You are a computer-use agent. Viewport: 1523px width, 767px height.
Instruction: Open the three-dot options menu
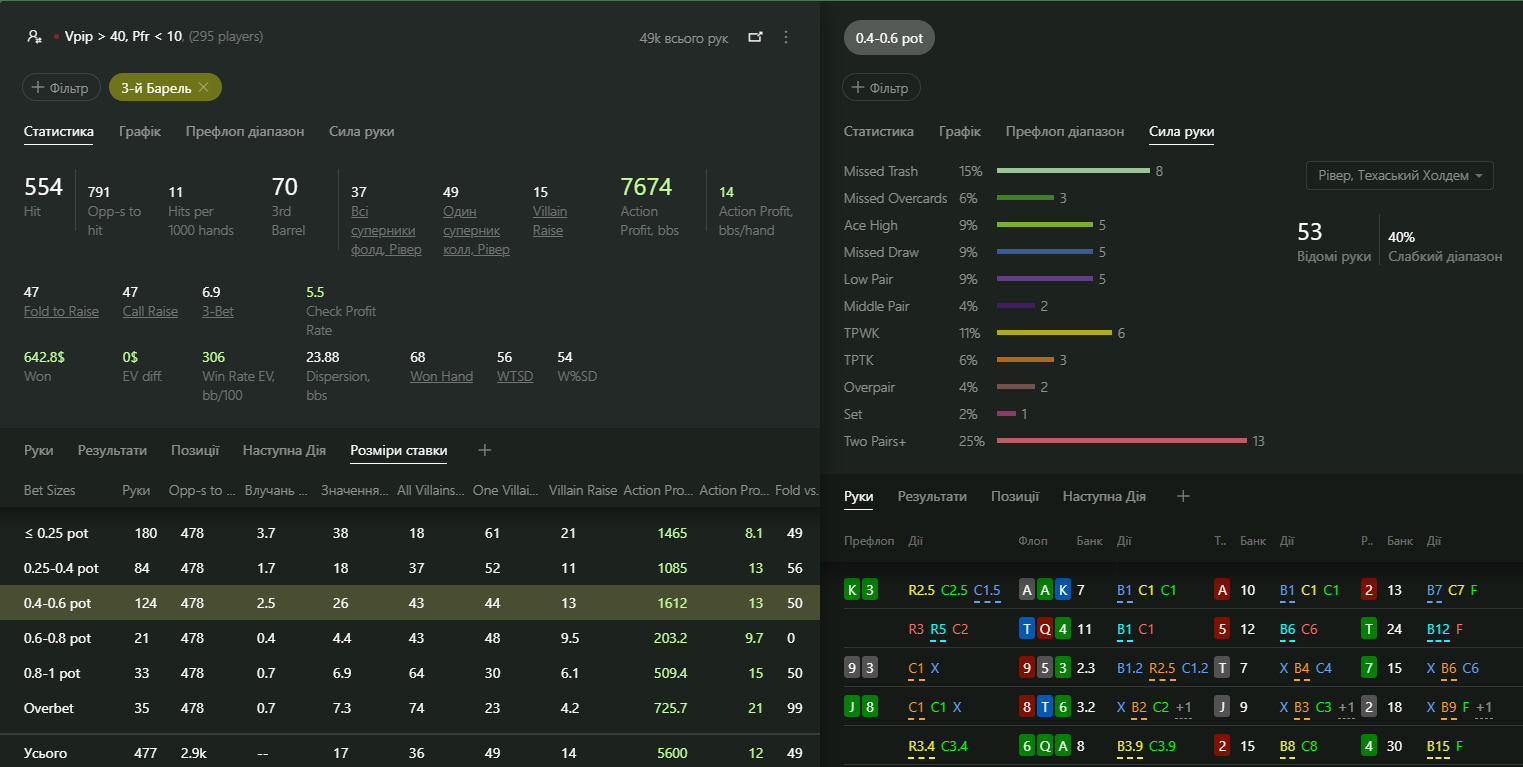click(786, 37)
